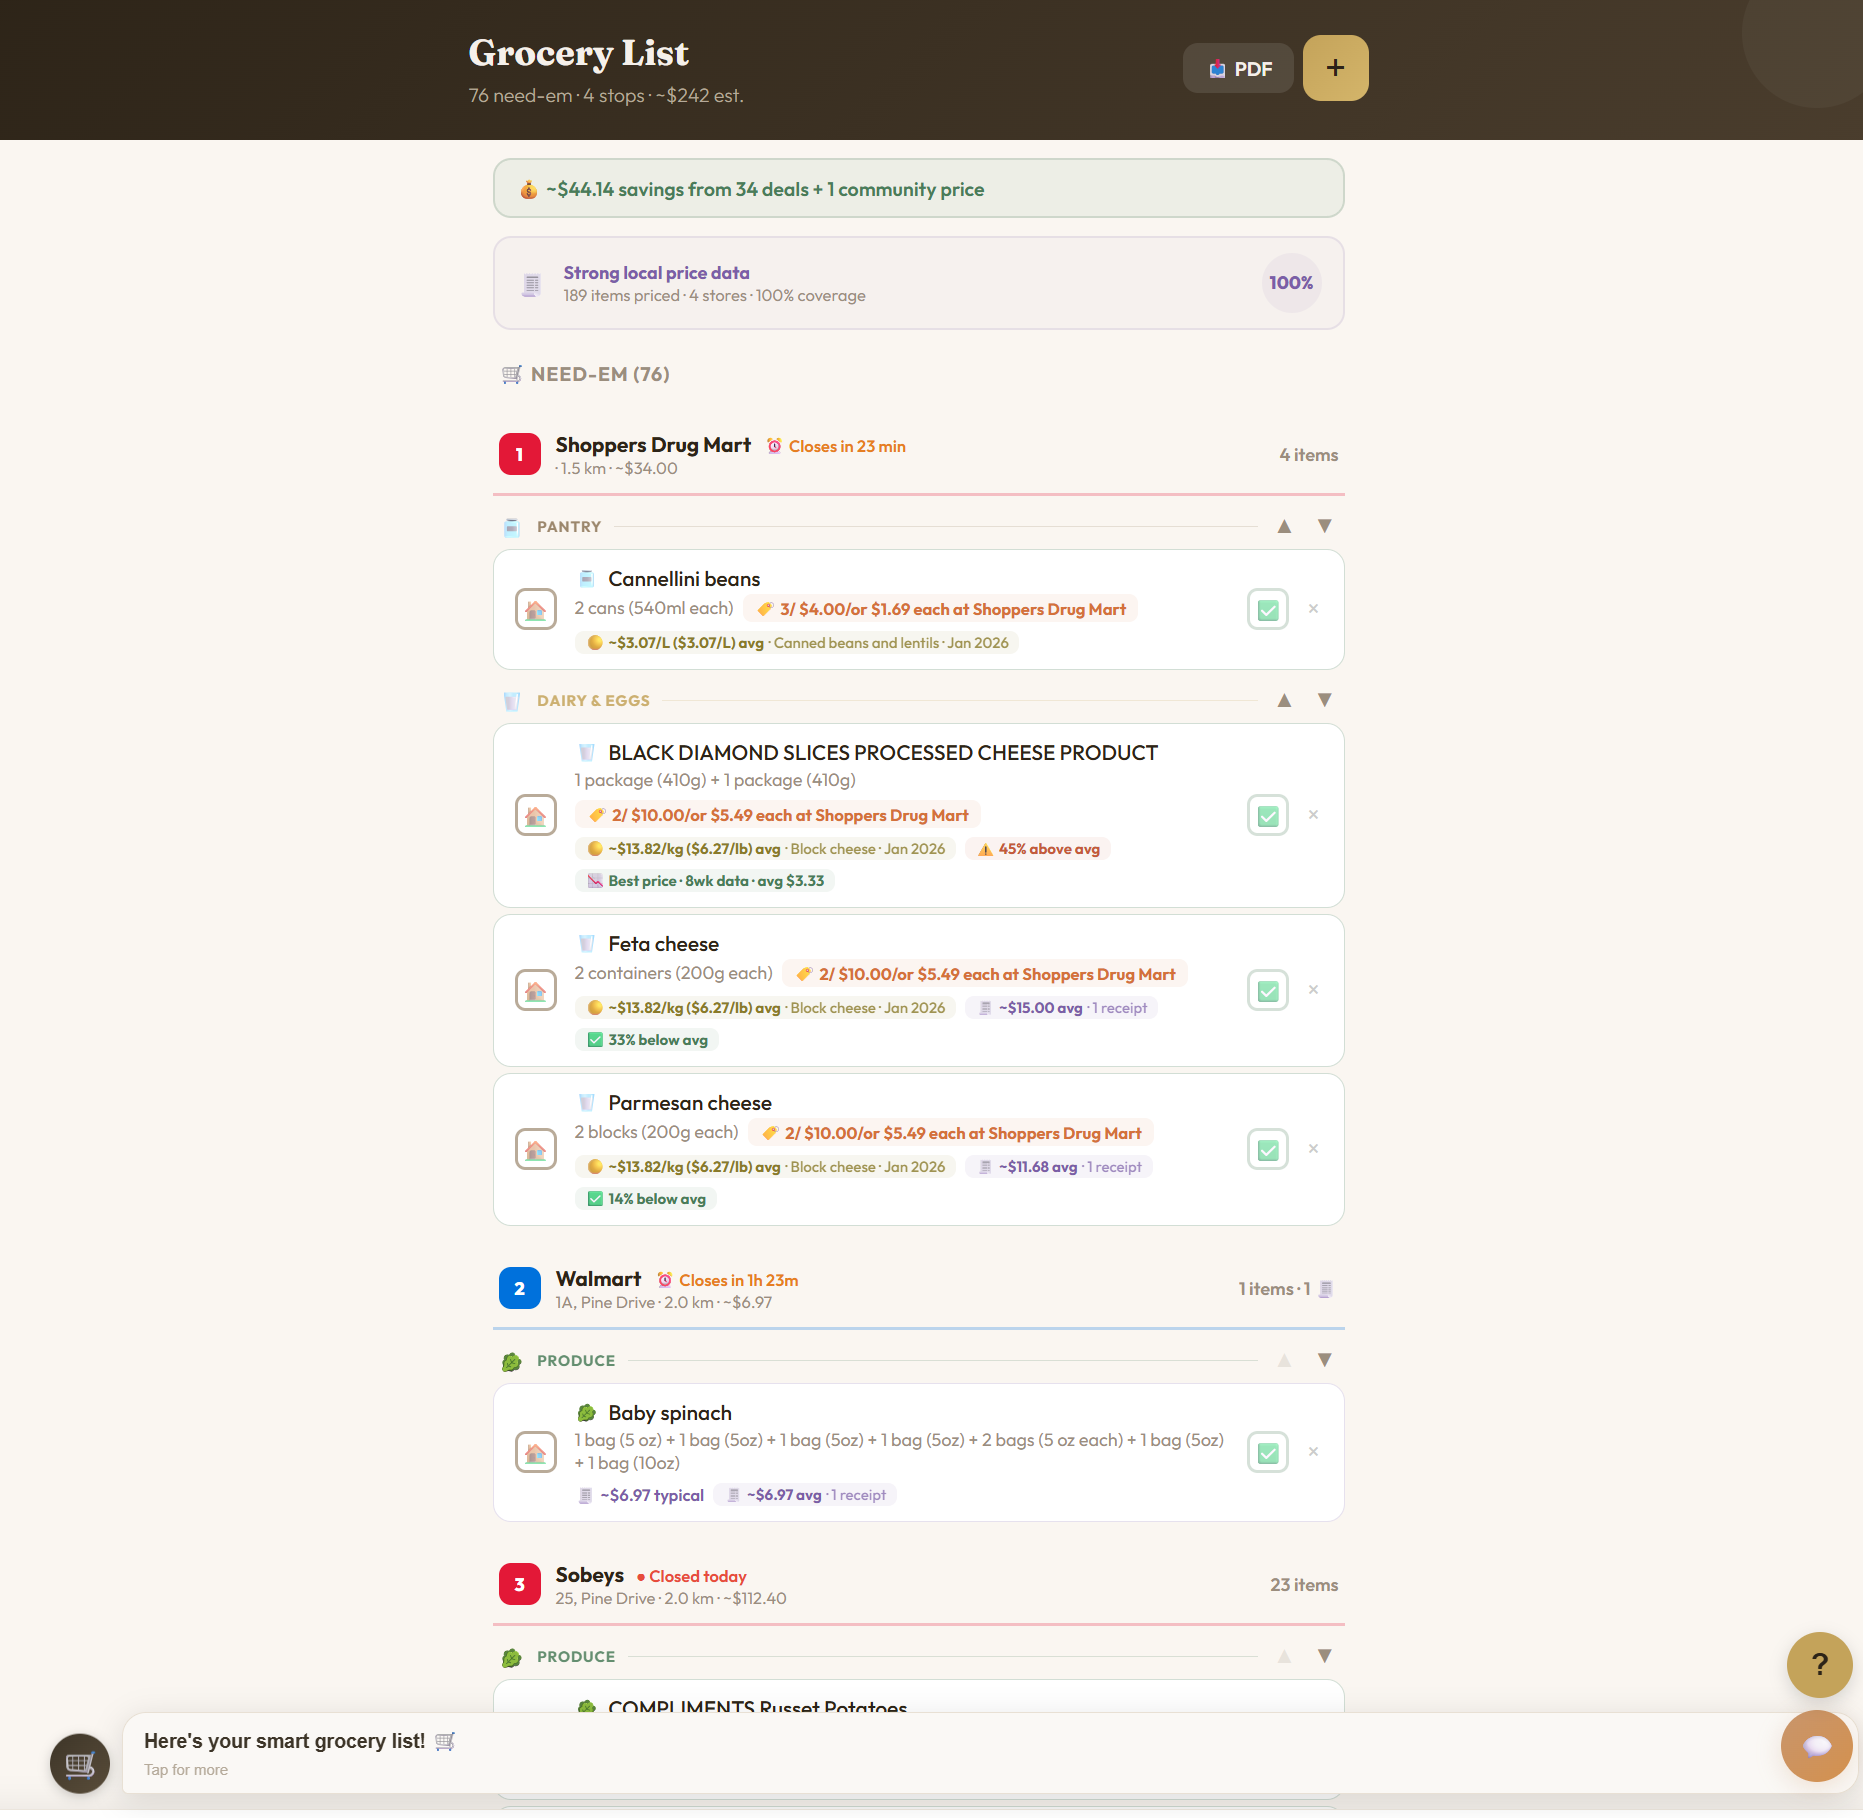
Task: Click house icon beside Black Diamond cheese slices
Action: tap(535, 815)
